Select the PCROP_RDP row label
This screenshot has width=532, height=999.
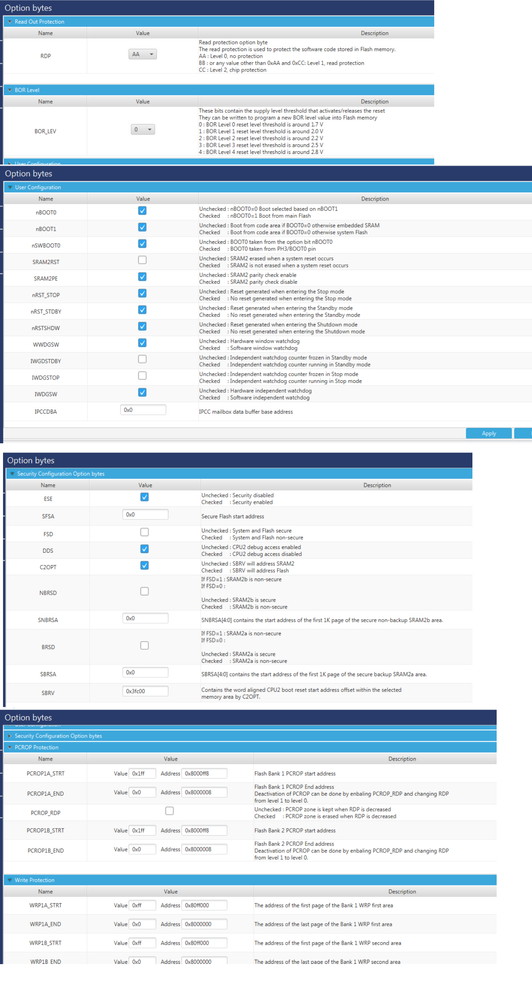pos(45,812)
